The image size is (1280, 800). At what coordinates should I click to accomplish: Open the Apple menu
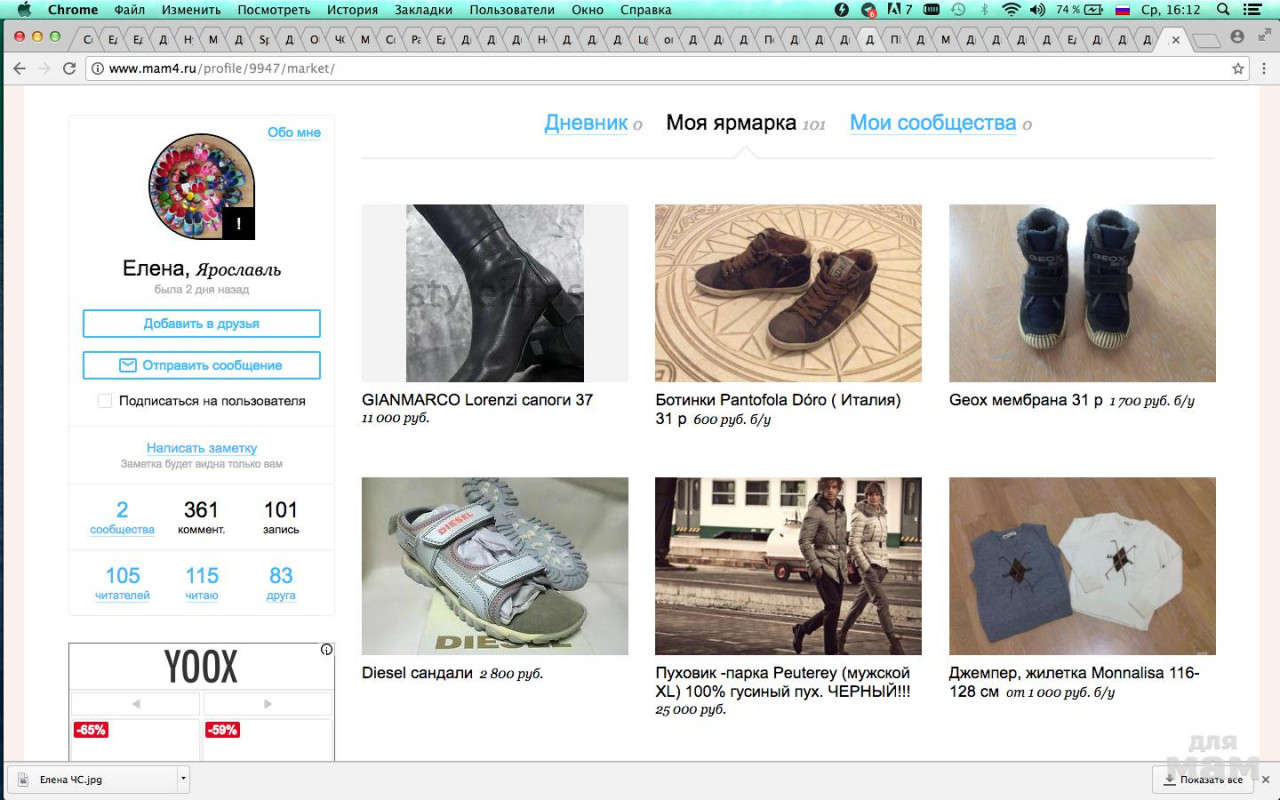[23, 10]
